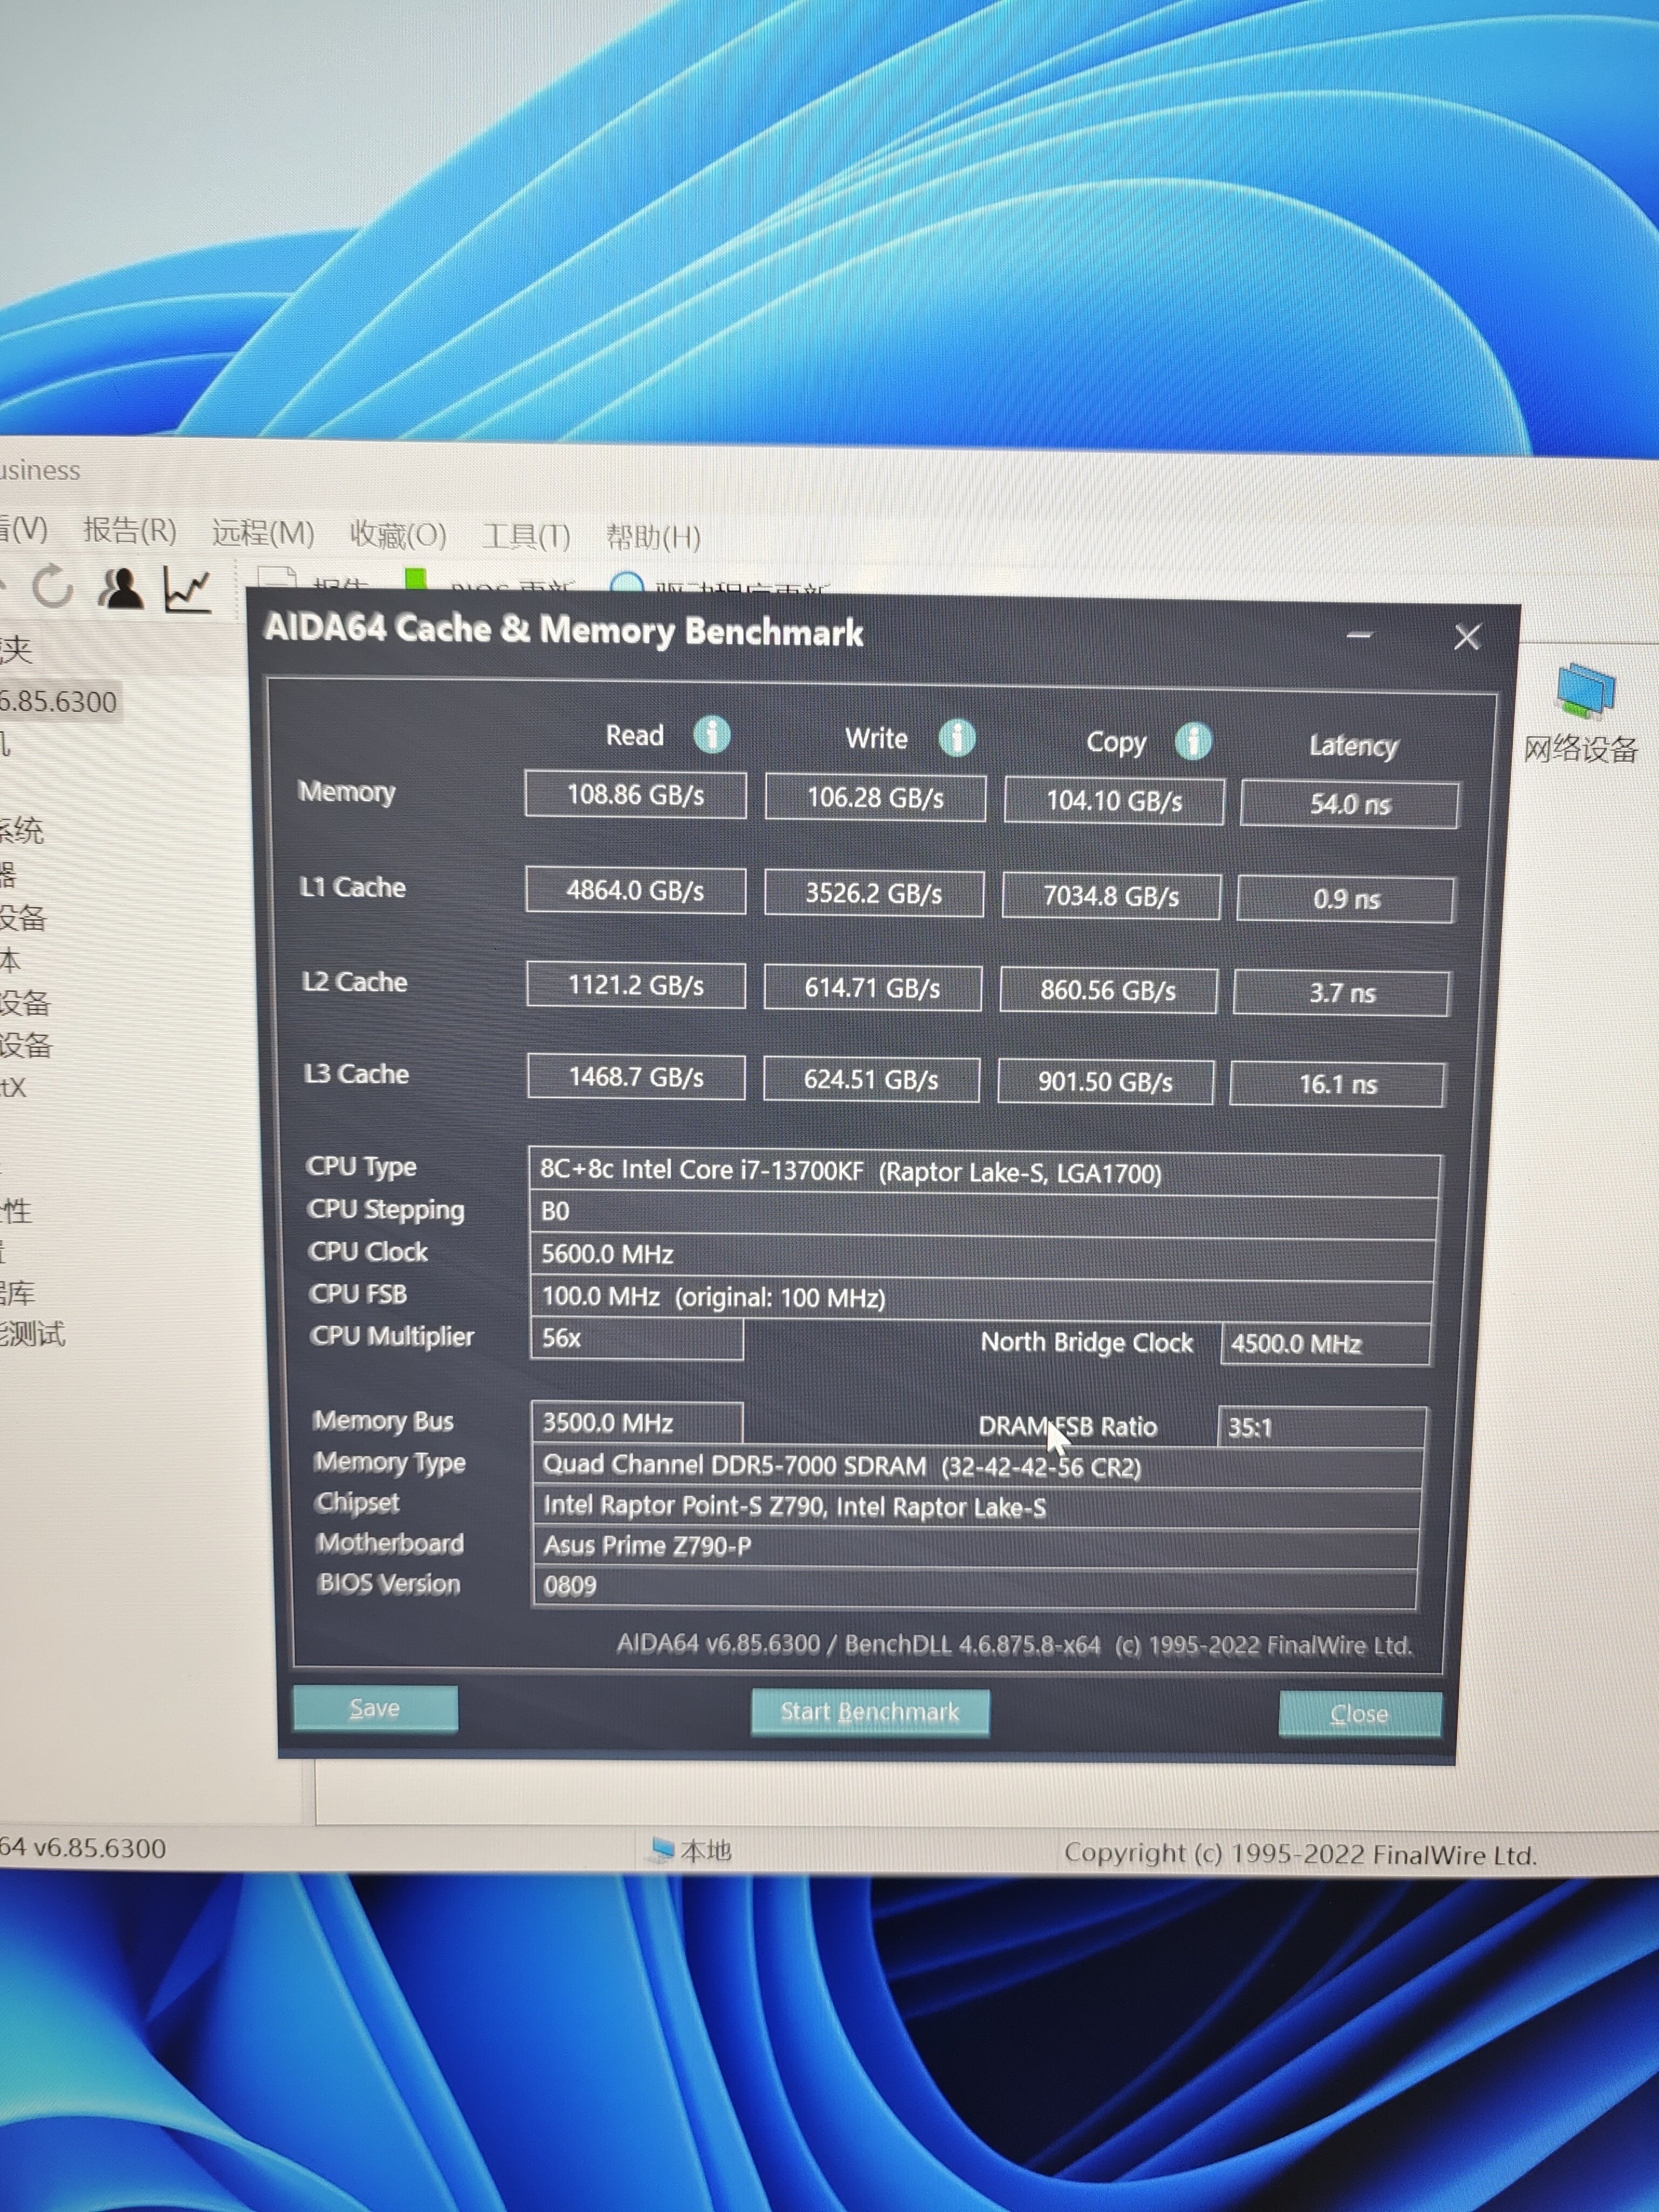1659x2212 pixels.
Task: Select the L2 Cache write value 614.71 GB/s
Action: [872, 988]
